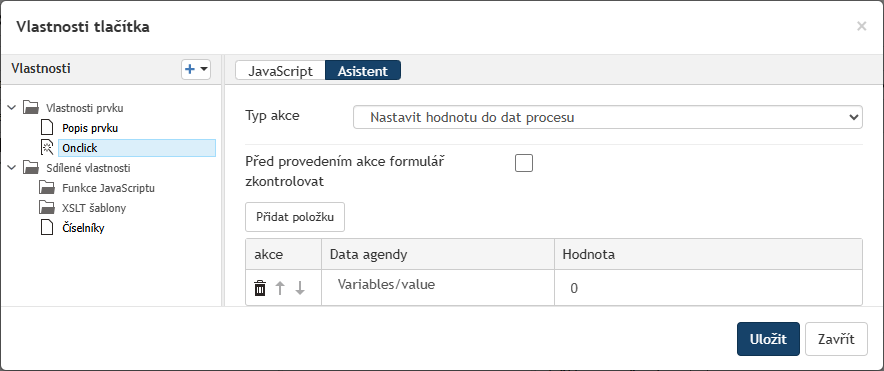Collapse the Sdílené vlastnosti tree node
Screen dimensions: 884x371
coord(12,167)
